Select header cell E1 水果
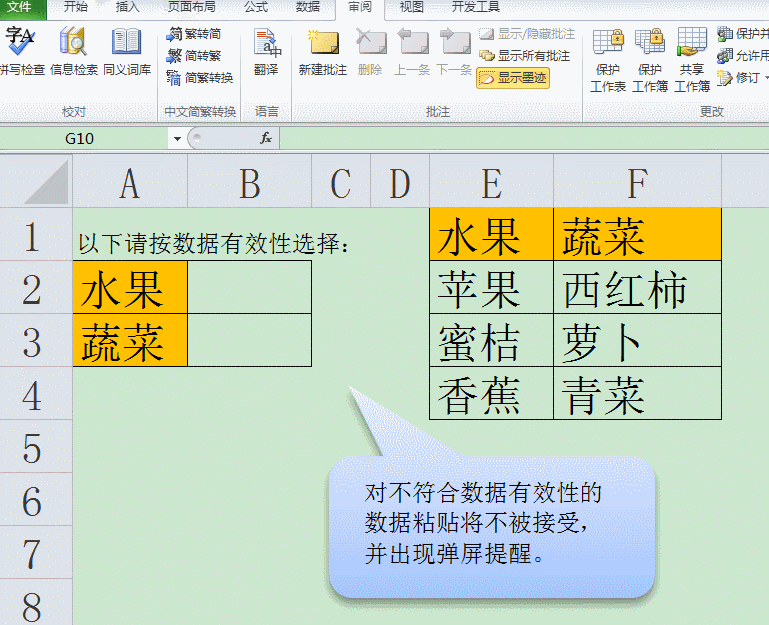This screenshot has width=769, height=625. [x=491, y=234]
